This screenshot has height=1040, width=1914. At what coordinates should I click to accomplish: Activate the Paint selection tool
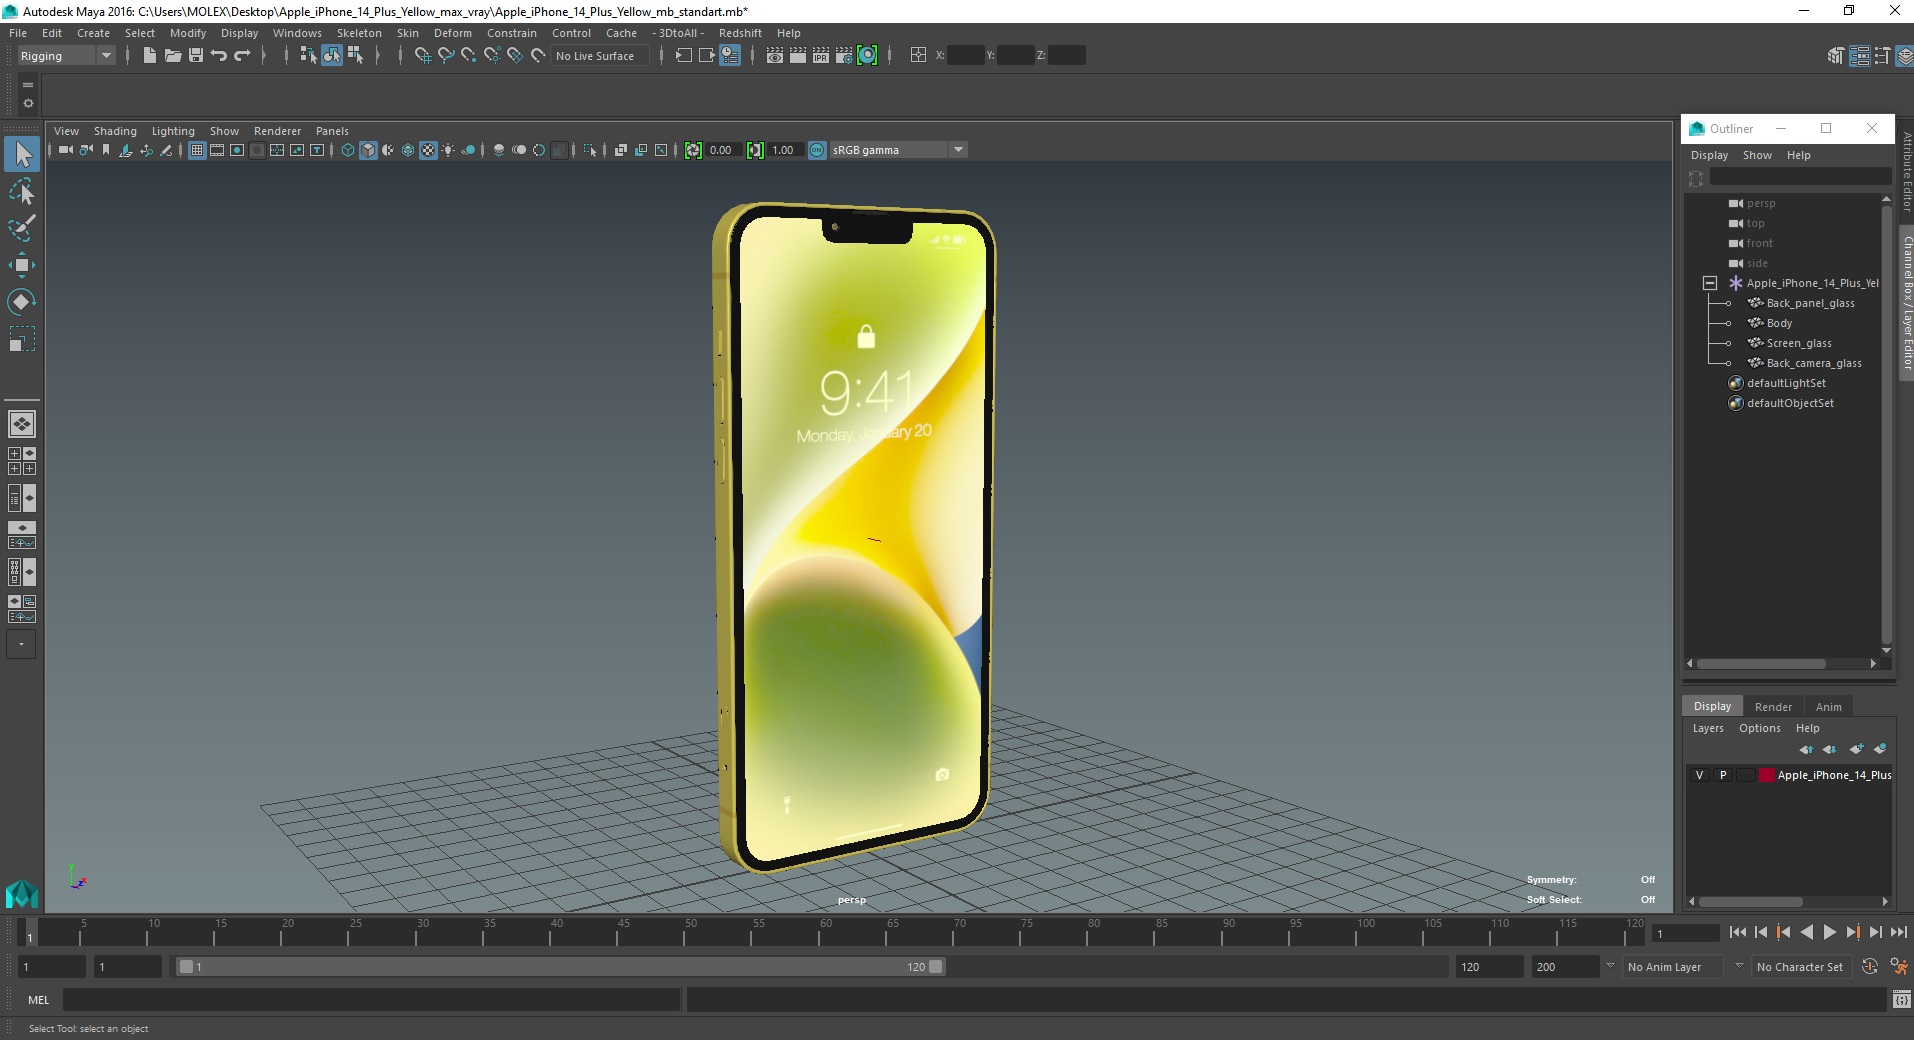tap(22, 228)
